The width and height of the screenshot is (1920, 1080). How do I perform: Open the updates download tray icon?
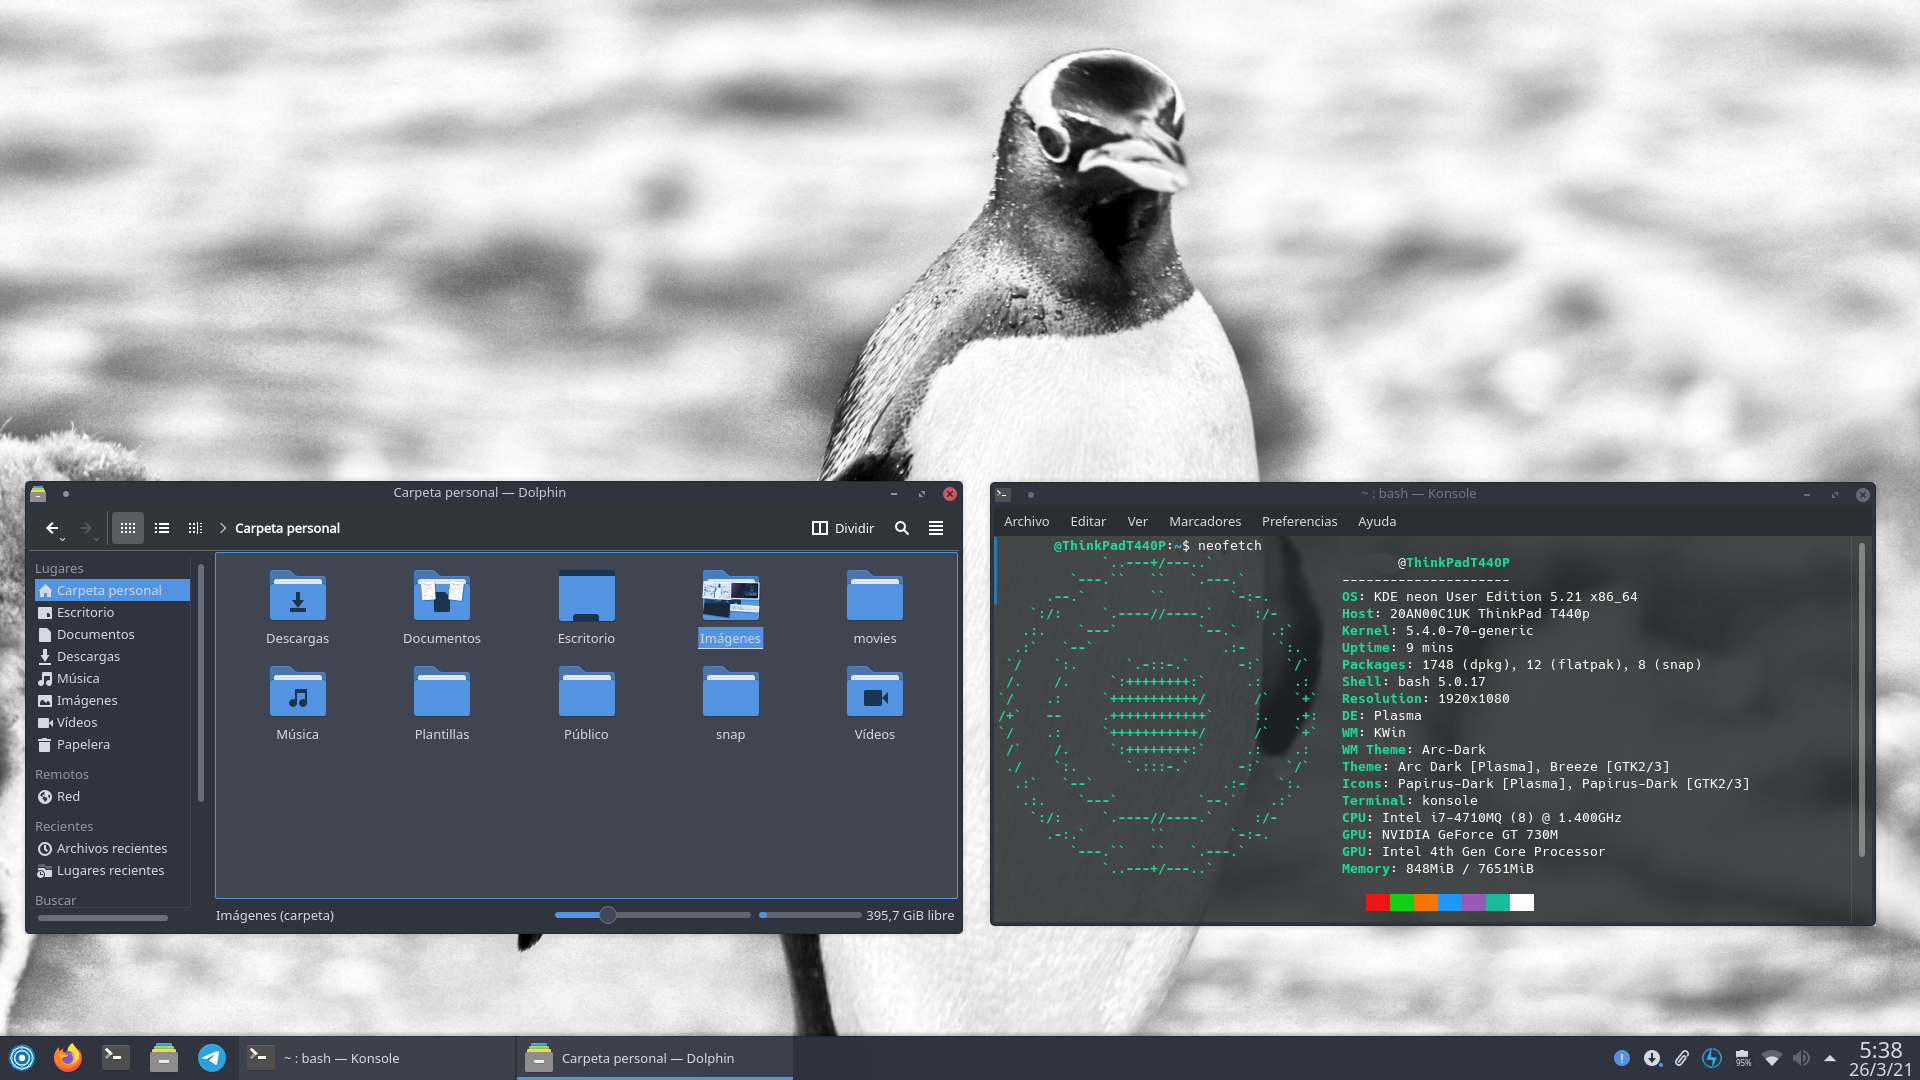1652,1058
